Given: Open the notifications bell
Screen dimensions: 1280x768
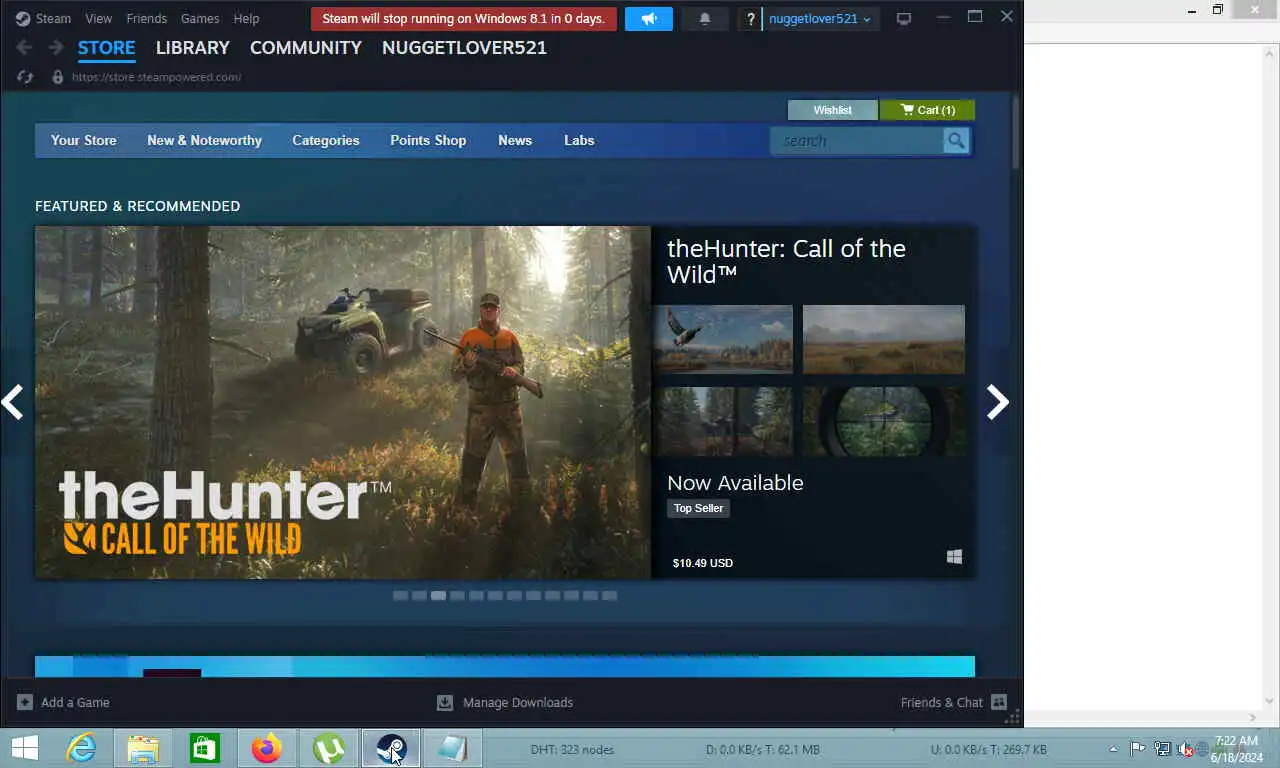Looking at the screenshot, I should point(705,19).
